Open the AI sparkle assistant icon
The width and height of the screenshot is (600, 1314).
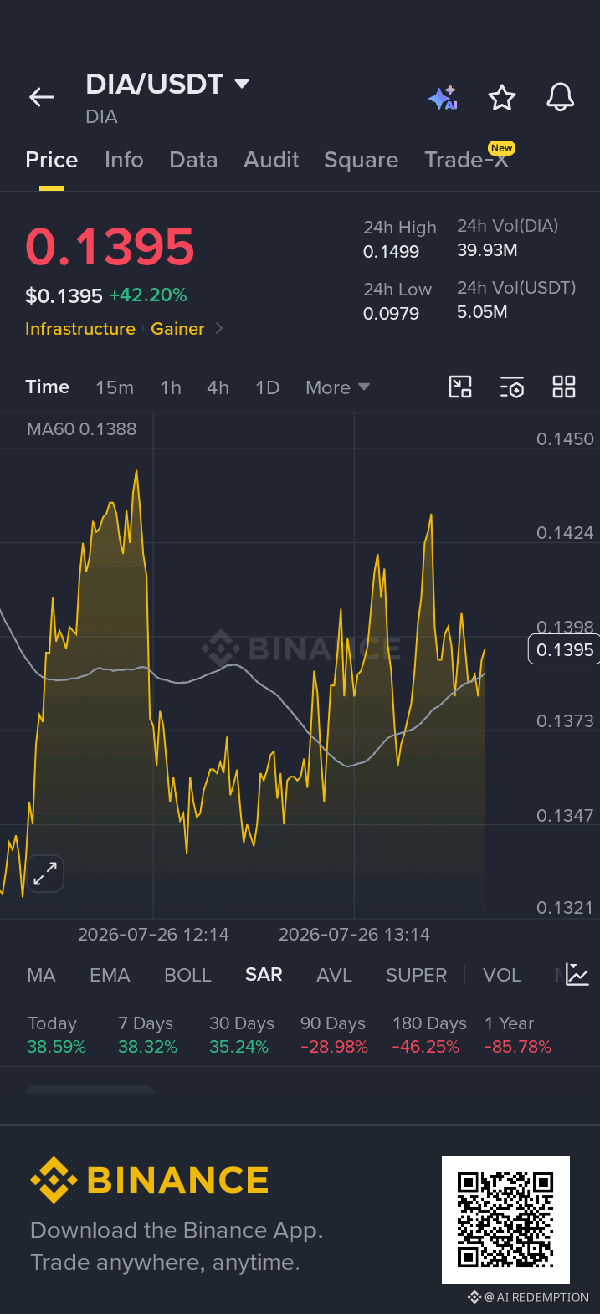pos(442,97)
